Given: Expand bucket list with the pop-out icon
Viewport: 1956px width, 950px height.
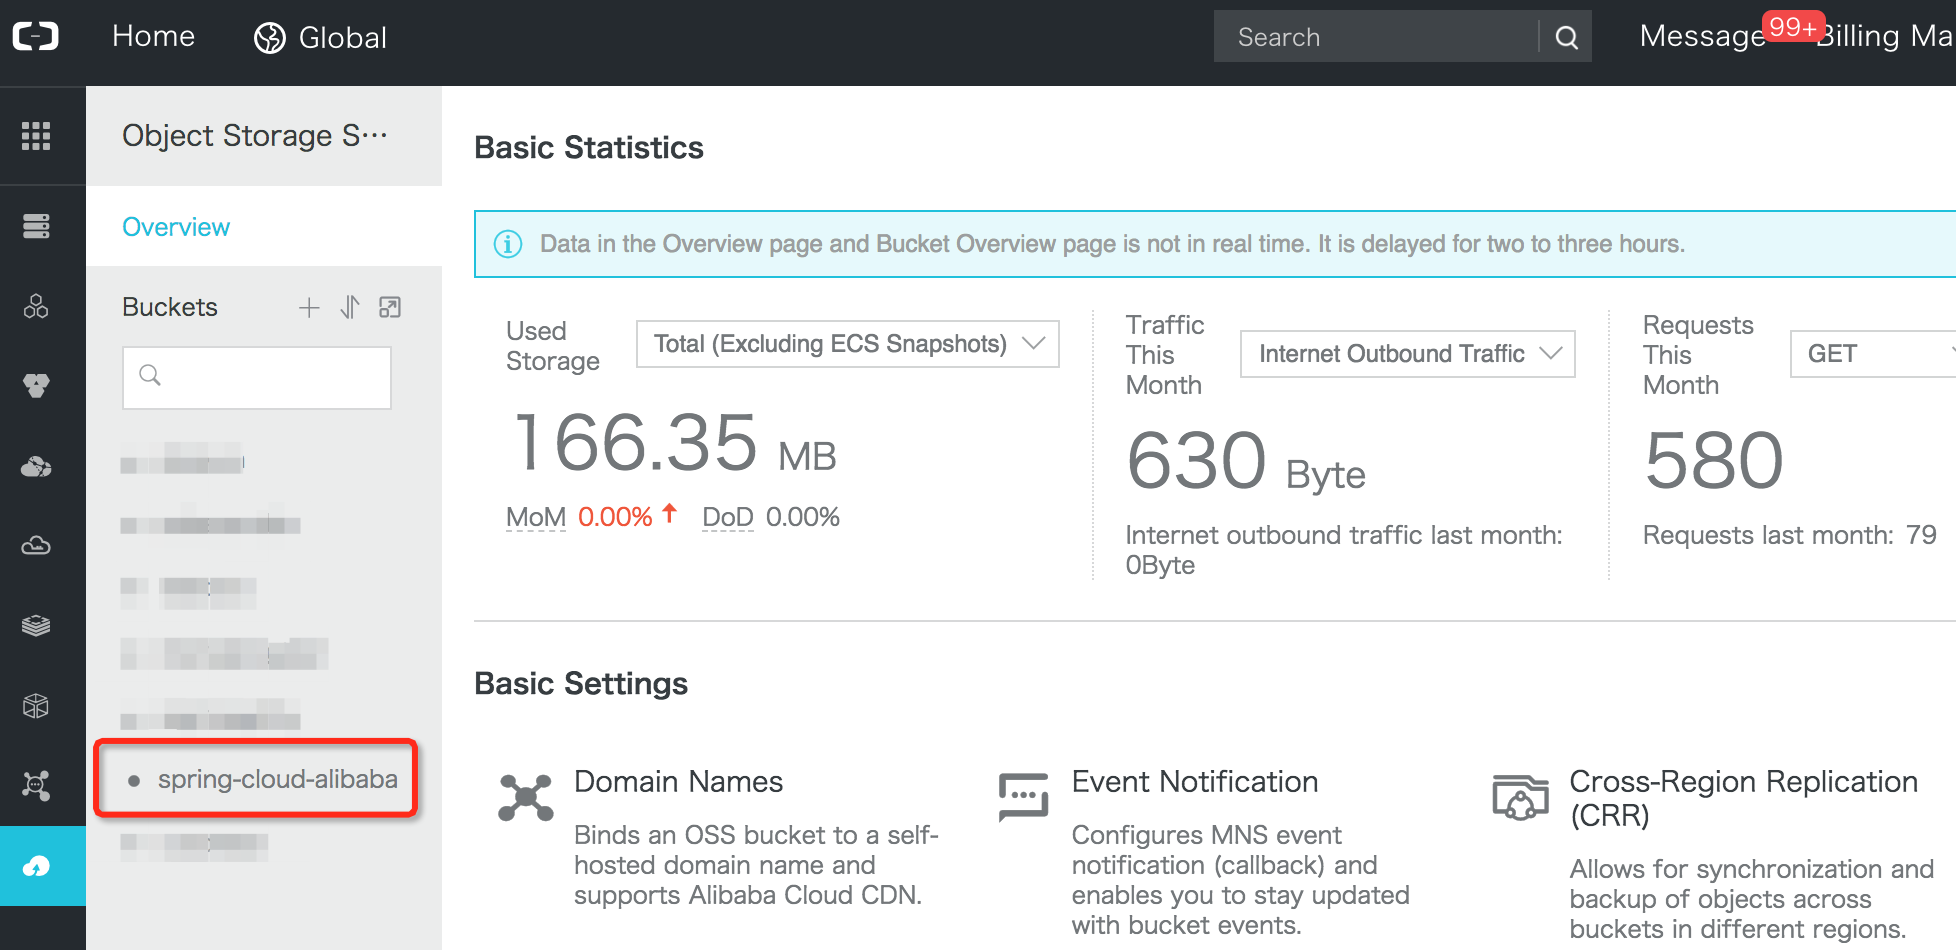Looking at the screenshot, I should point(390,307).
